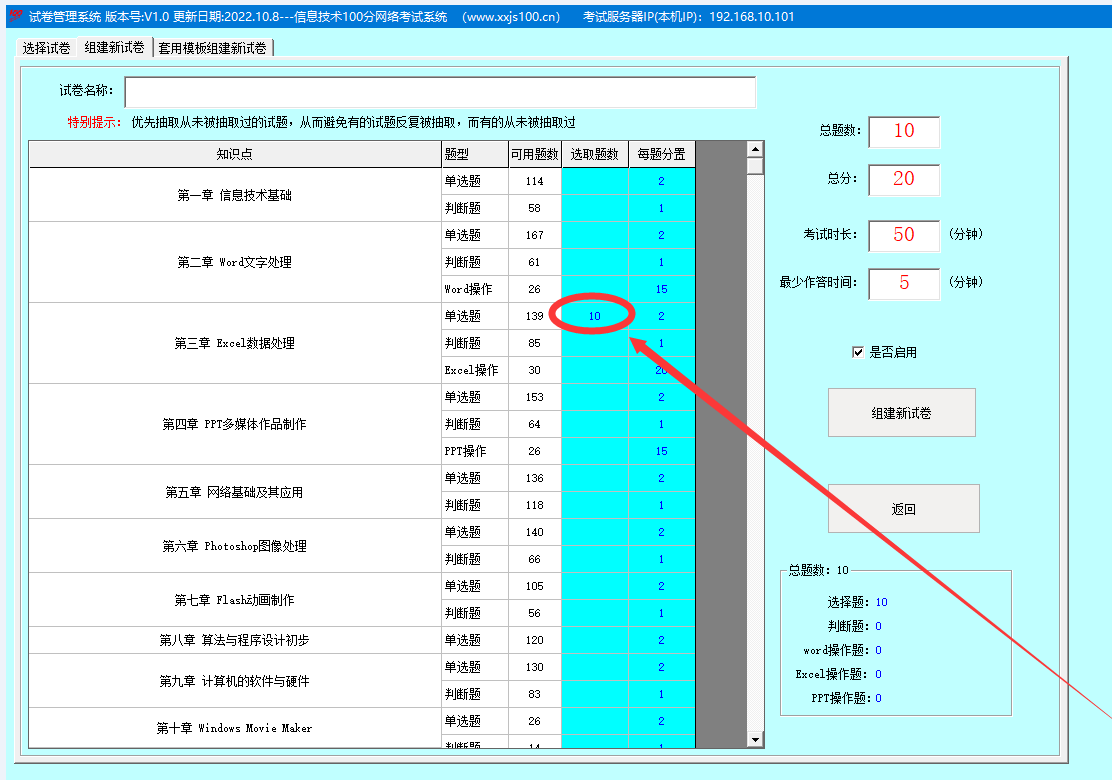This screenshot has width=1112, height=780.
Task: Select 第四章 PPT多媒体作品制作 row
Action: [x=235, y=424]
